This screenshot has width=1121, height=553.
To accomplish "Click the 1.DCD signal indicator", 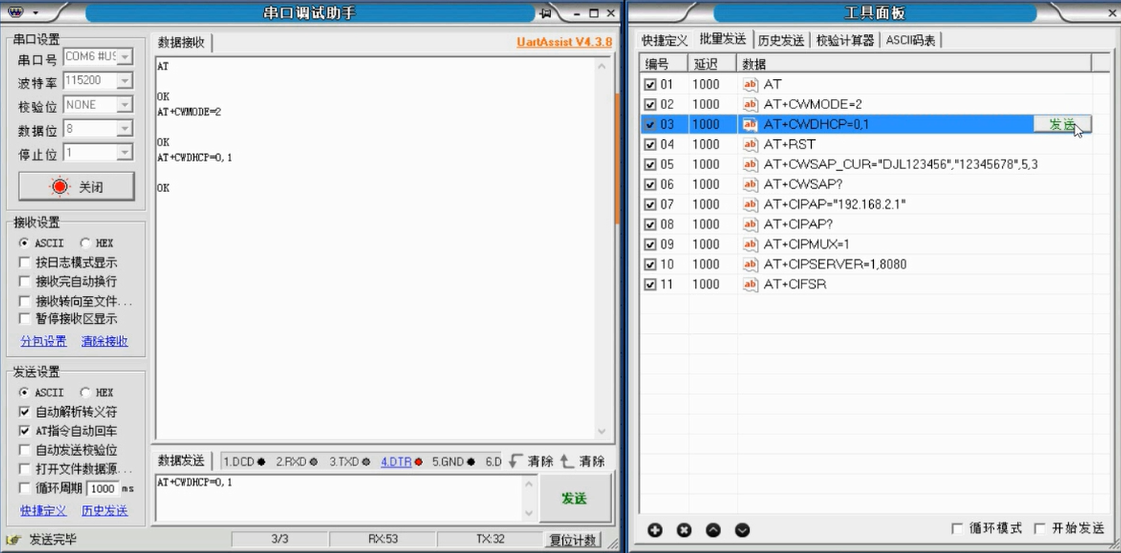I will (x=245, y=462).
